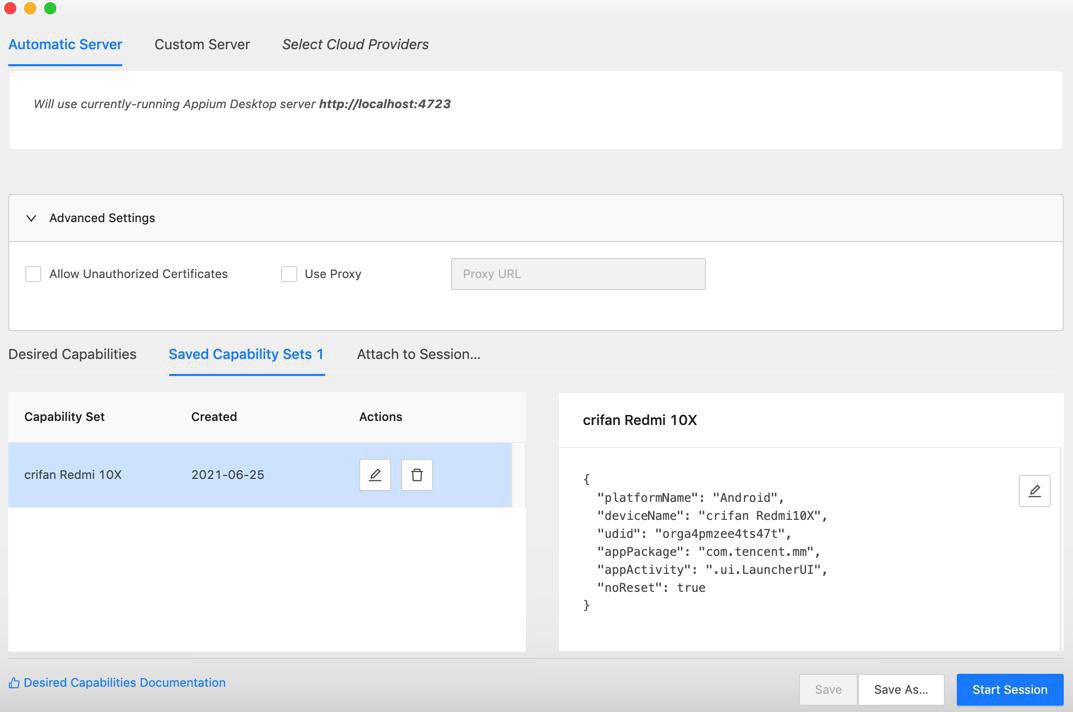This screenshot has width=1073, height=712.
Task: Select the crifan Redmi 10X row name
Action: [73, 474]
